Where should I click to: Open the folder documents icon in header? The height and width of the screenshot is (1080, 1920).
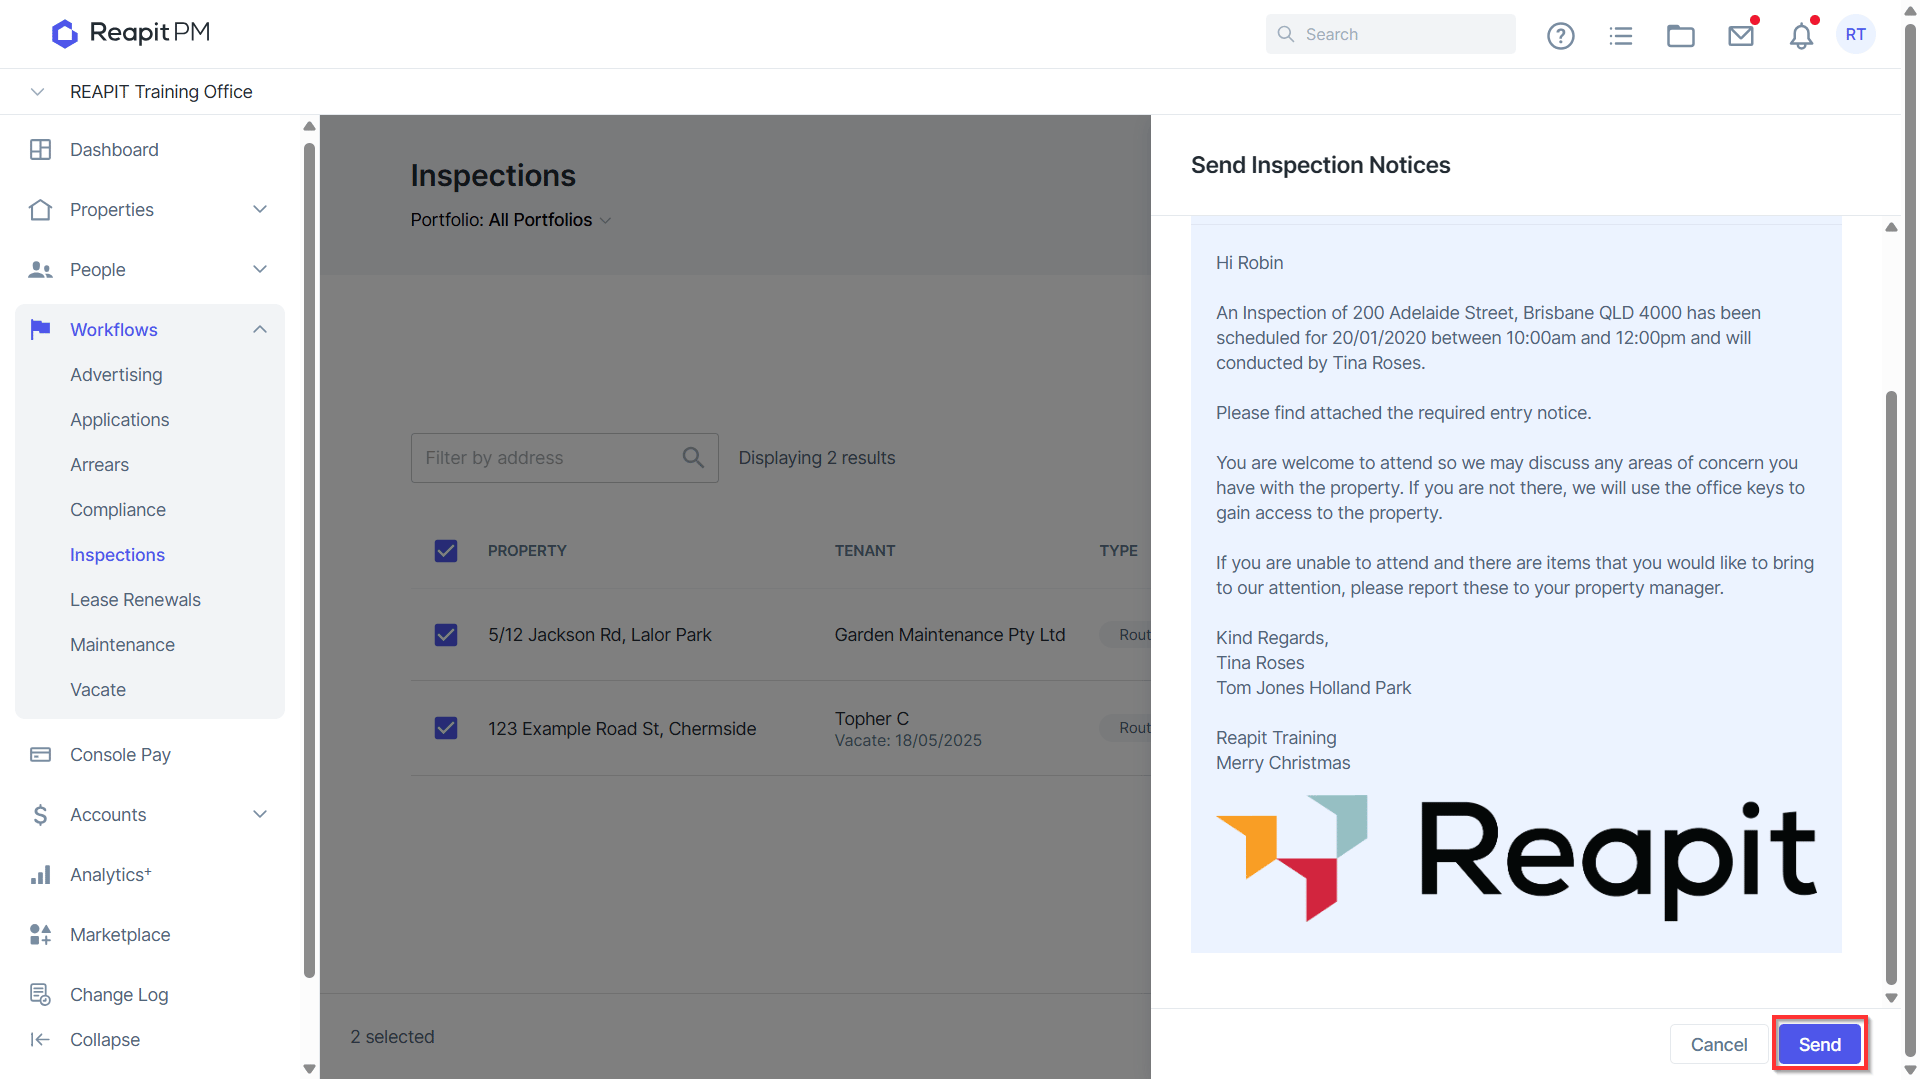pyautogui.click(x=1681, y=36)
